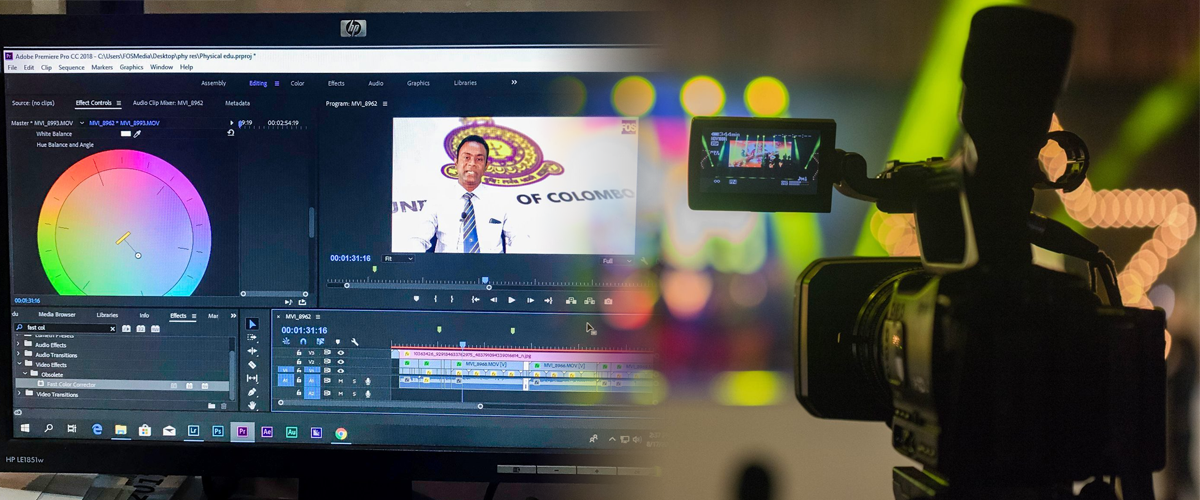
Task: Open the Sequence menu
Action: point(71,67)
